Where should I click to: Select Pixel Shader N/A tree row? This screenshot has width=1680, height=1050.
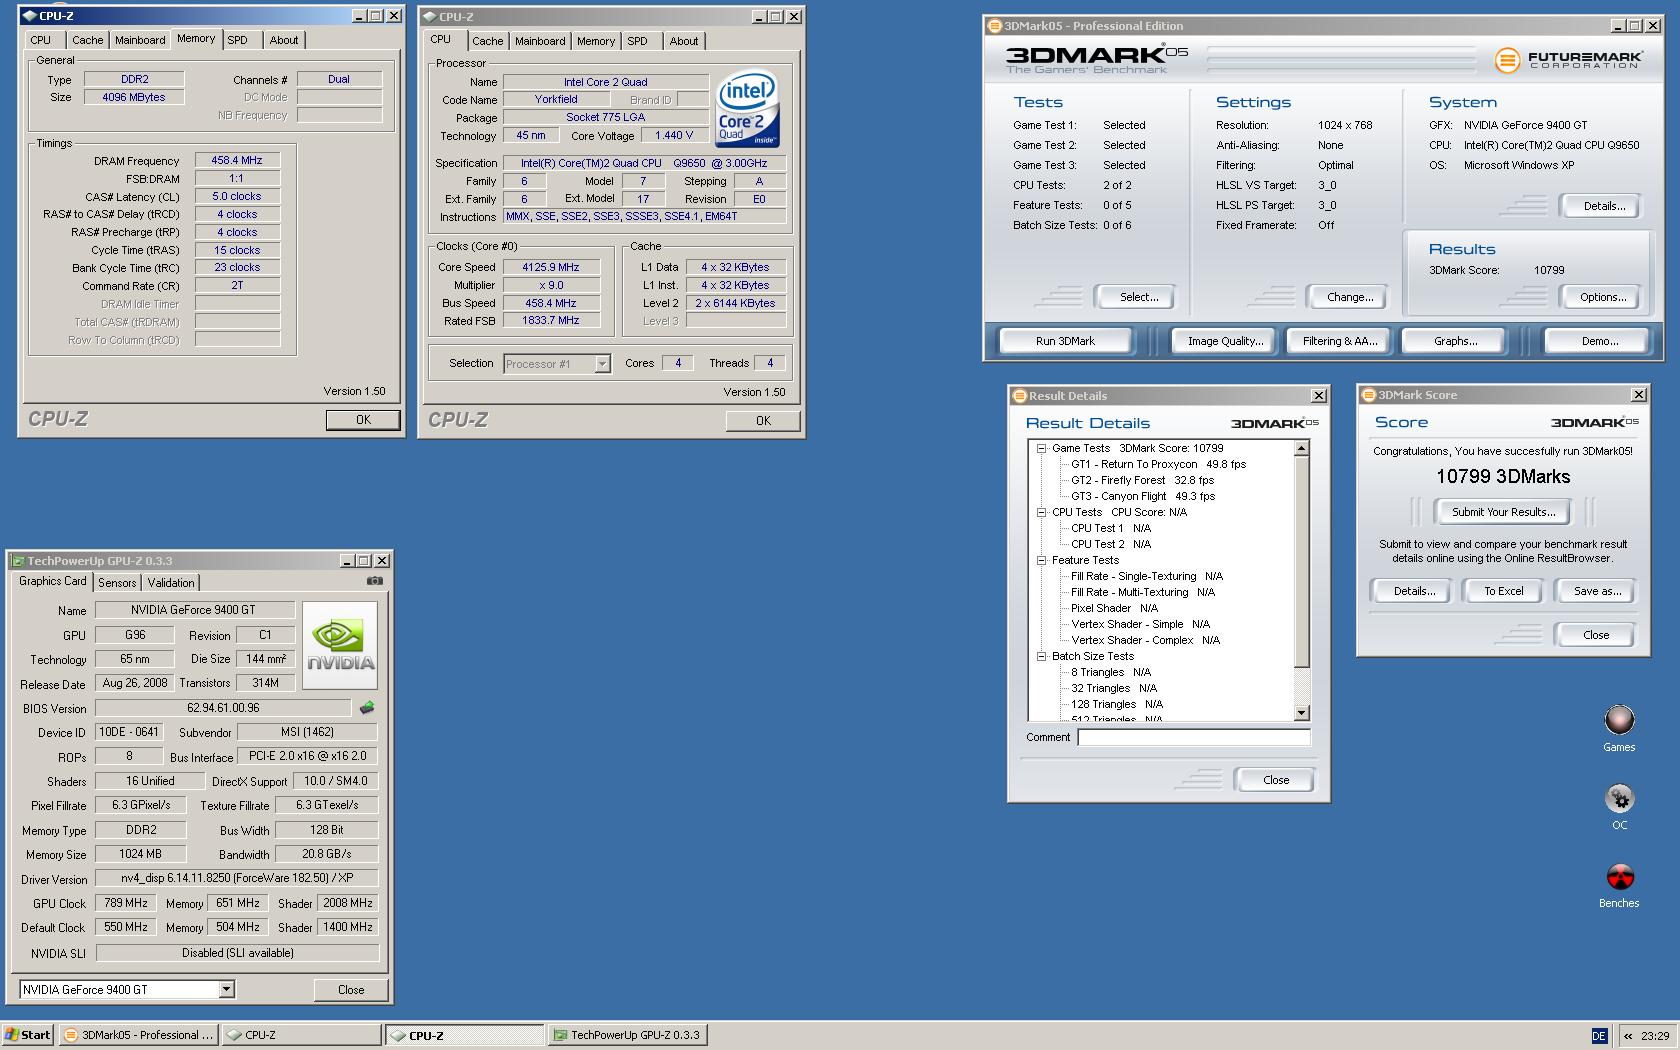[1114, 608]
